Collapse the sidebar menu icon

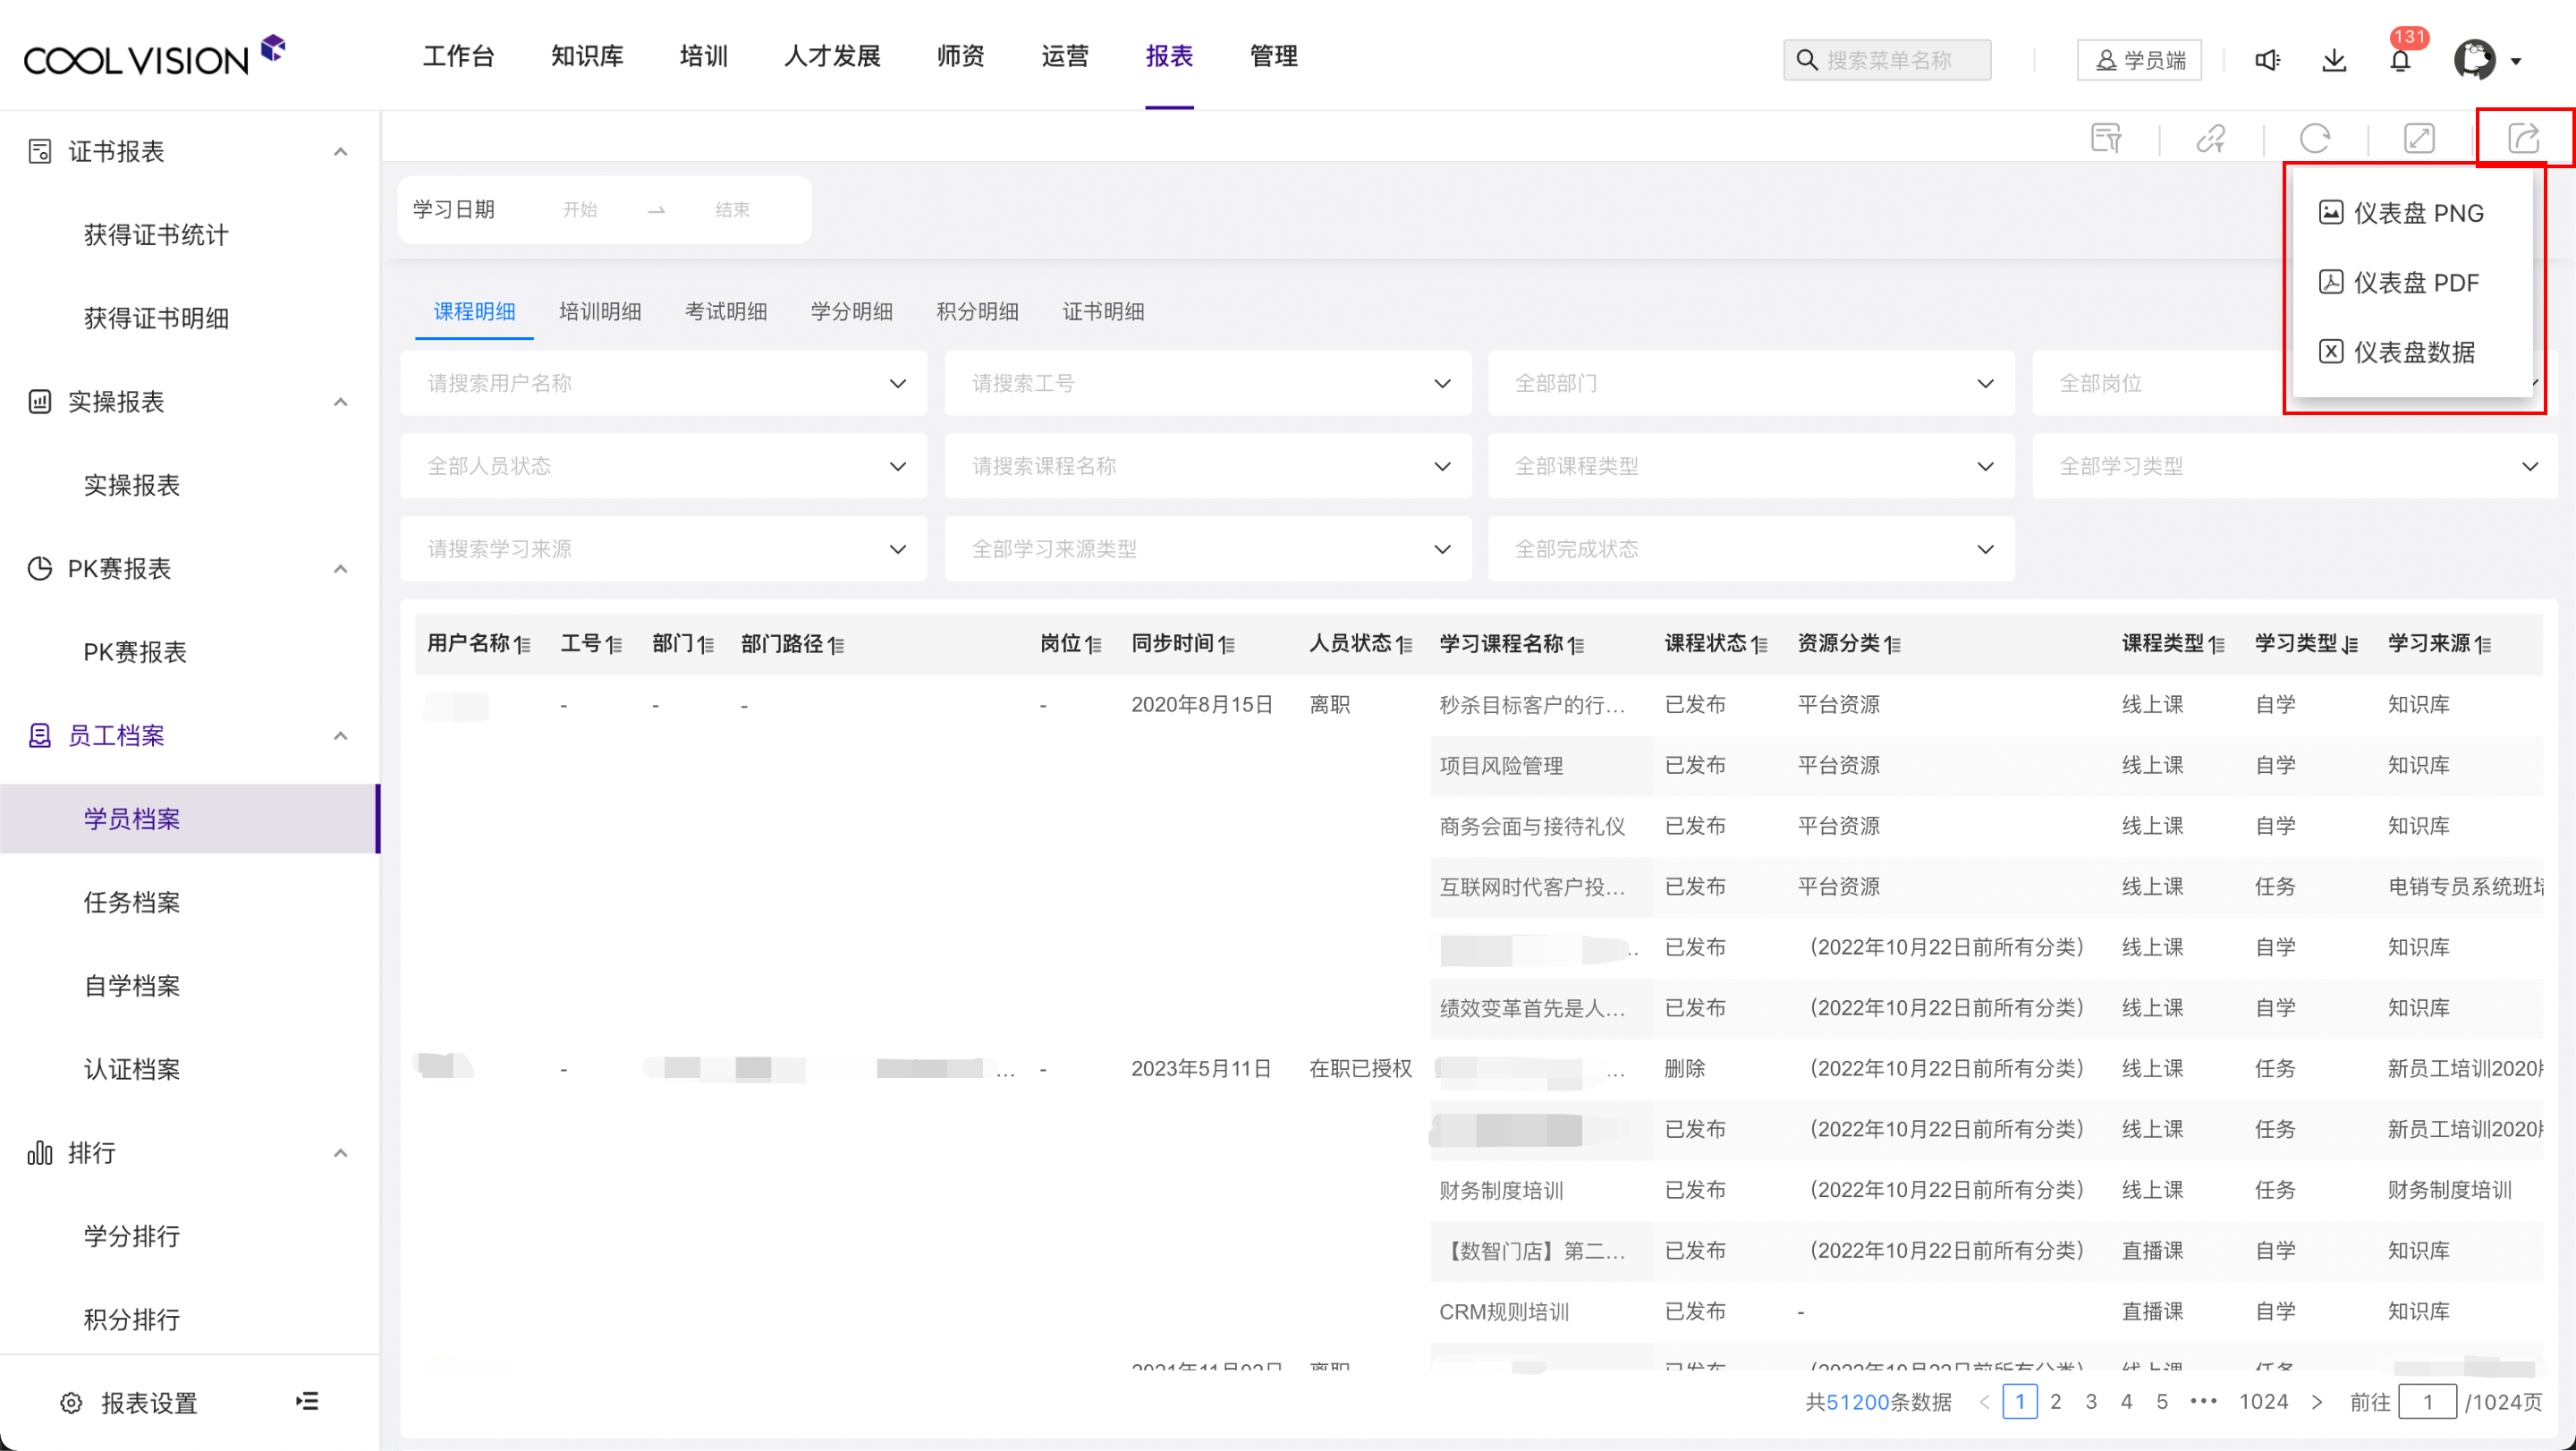coord(308,1401)
